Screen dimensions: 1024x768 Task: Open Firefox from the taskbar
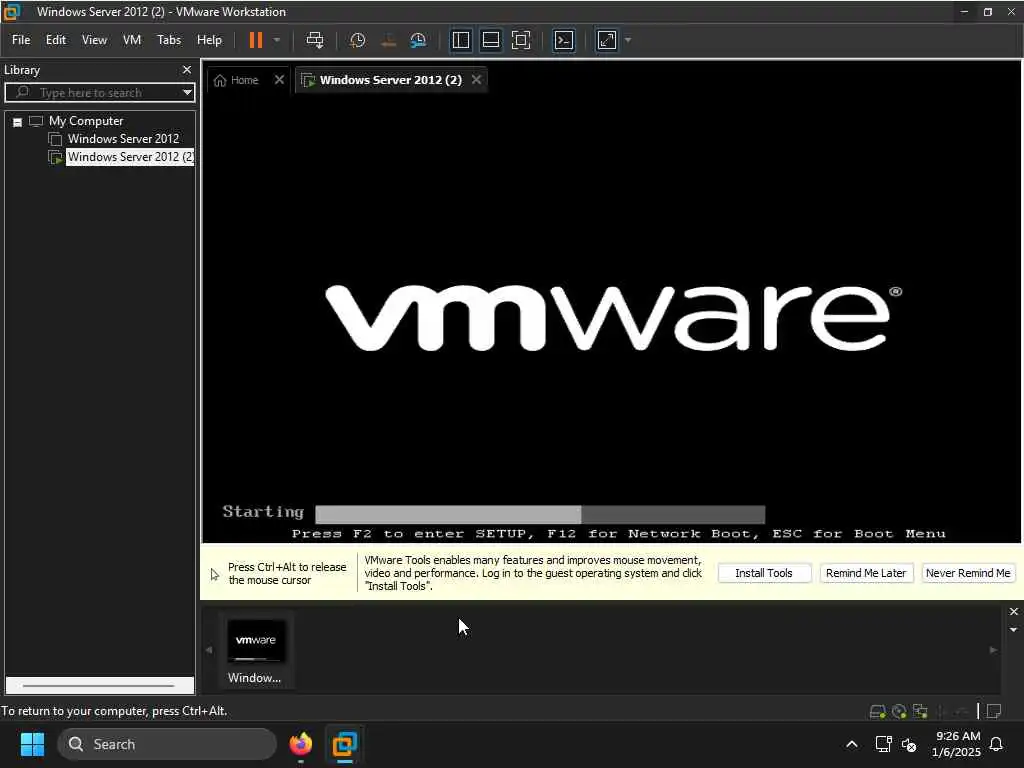pos(300,744)
